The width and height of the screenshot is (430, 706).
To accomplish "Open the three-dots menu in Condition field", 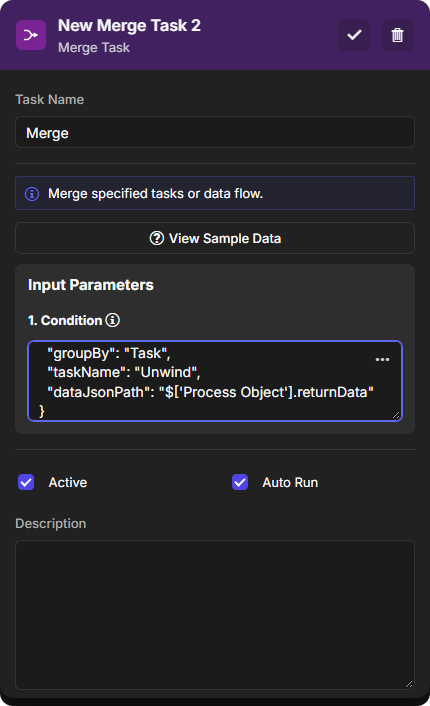I will [382, 359].
